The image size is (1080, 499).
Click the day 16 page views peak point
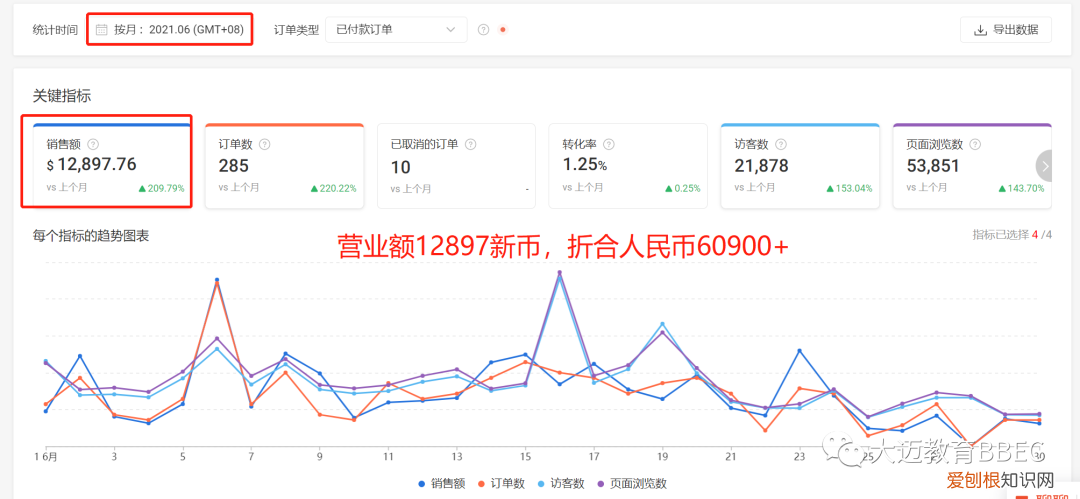[x=560, y=272]
